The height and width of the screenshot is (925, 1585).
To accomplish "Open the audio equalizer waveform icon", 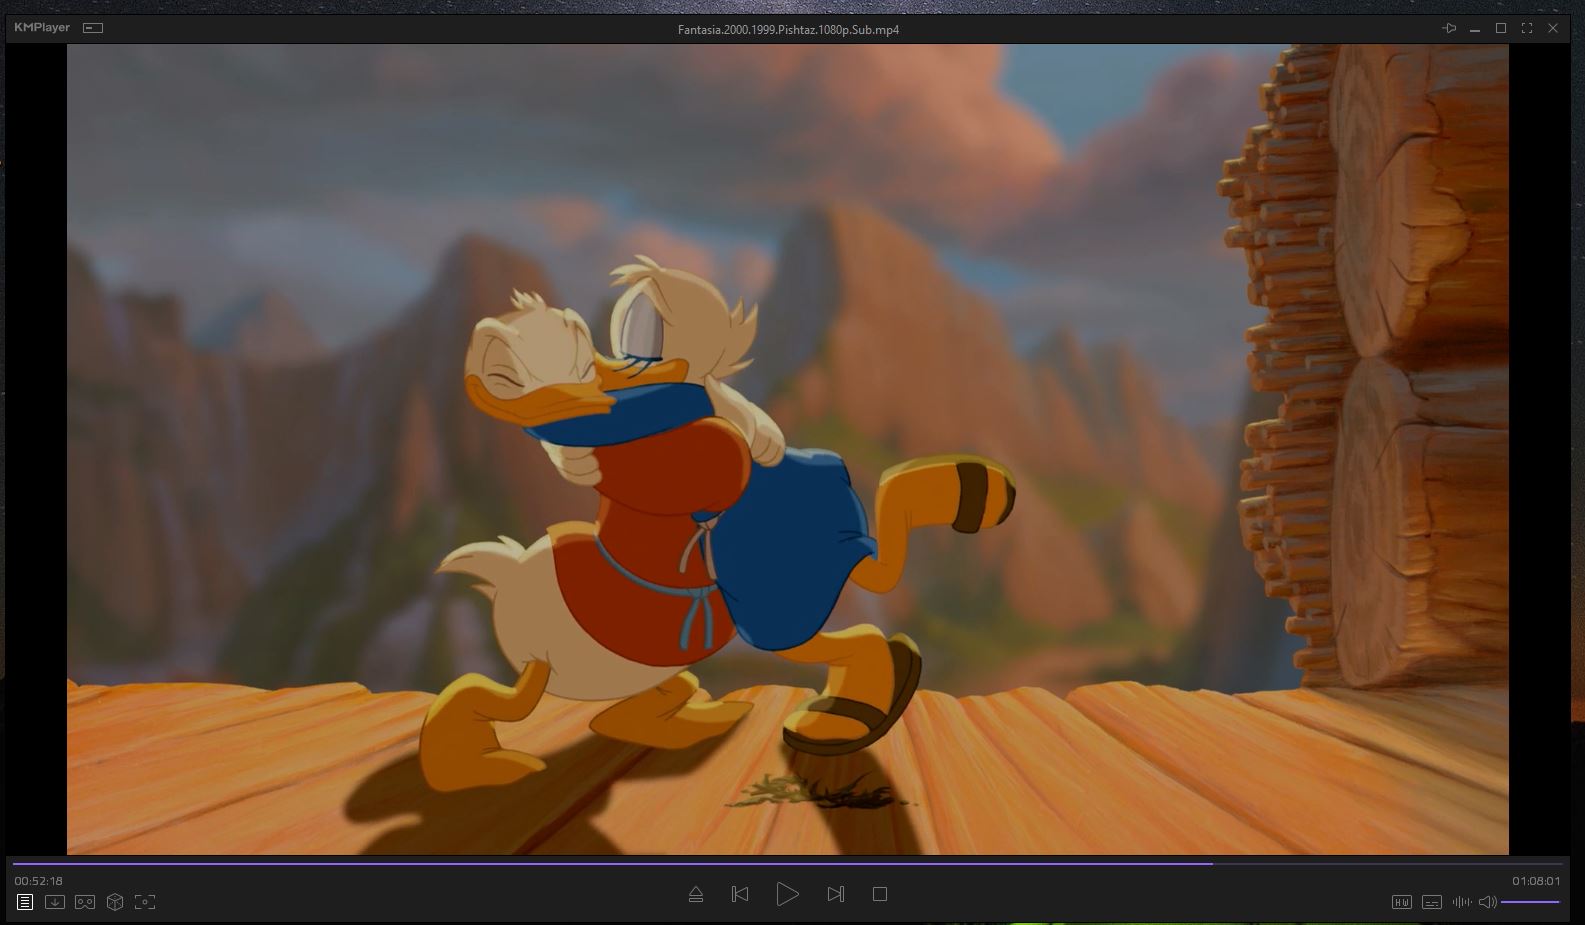I will 1461,902.
